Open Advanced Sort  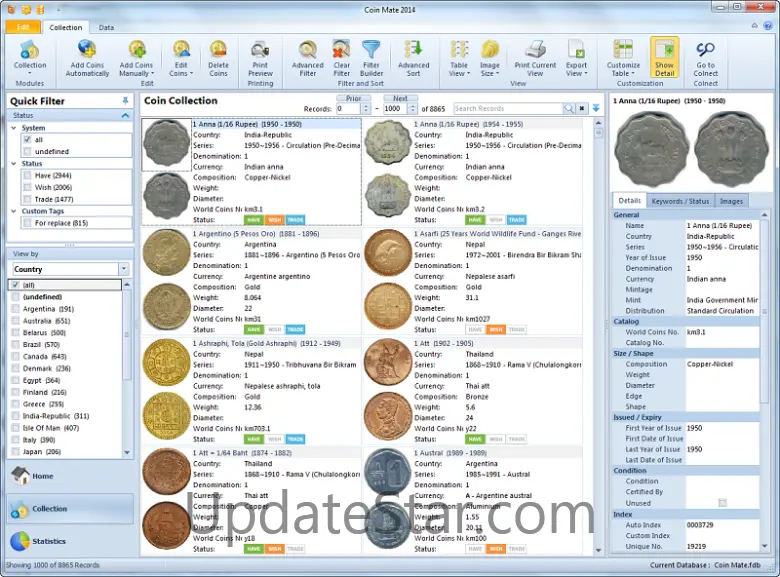(x=413, y=59)
